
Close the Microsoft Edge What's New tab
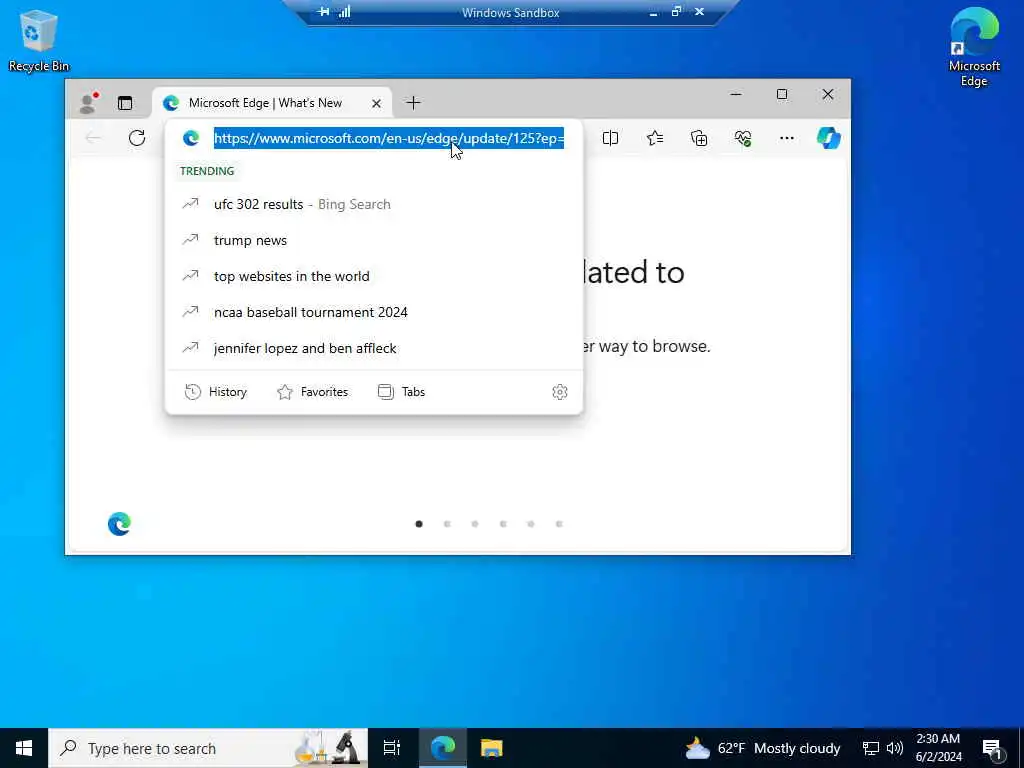pyautogui.click(x=376, y=103)
